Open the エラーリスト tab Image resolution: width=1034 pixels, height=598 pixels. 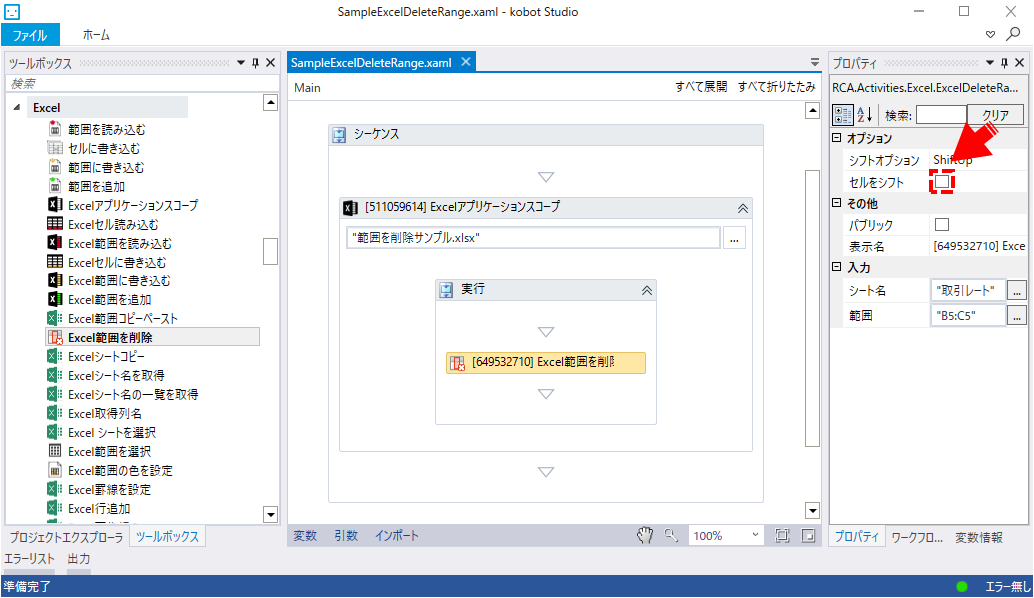click(x=30, y=558)
